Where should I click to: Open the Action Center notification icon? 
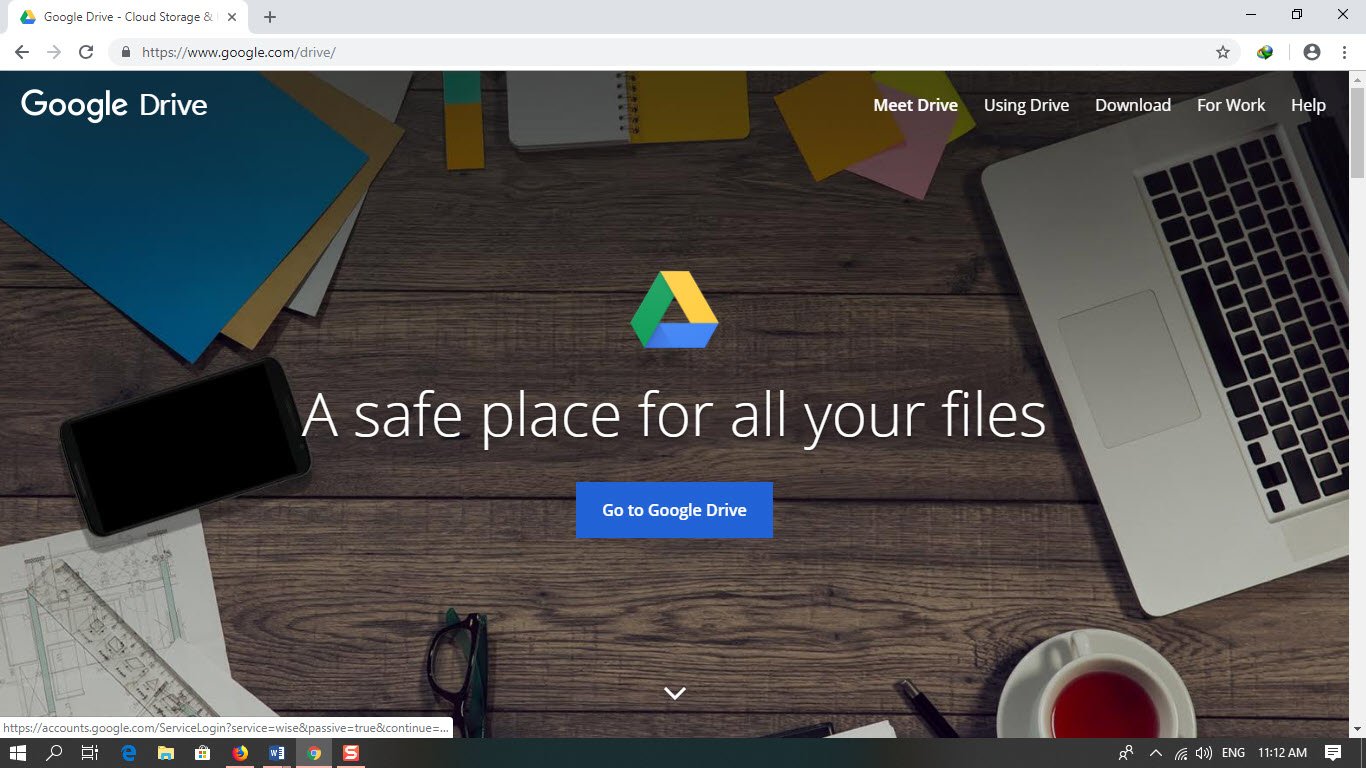[1334, 752]
